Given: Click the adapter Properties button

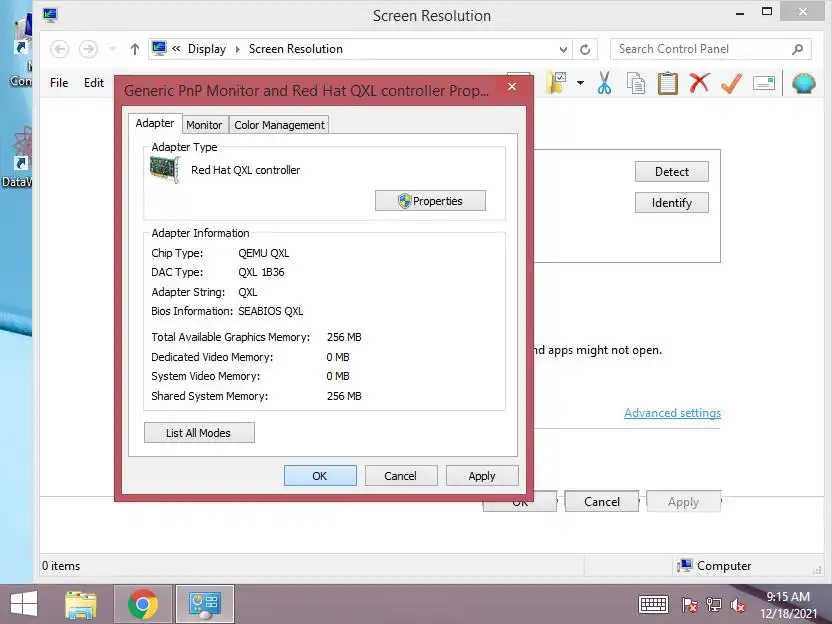Looking at the screenshot, I should tap(430, 201).
